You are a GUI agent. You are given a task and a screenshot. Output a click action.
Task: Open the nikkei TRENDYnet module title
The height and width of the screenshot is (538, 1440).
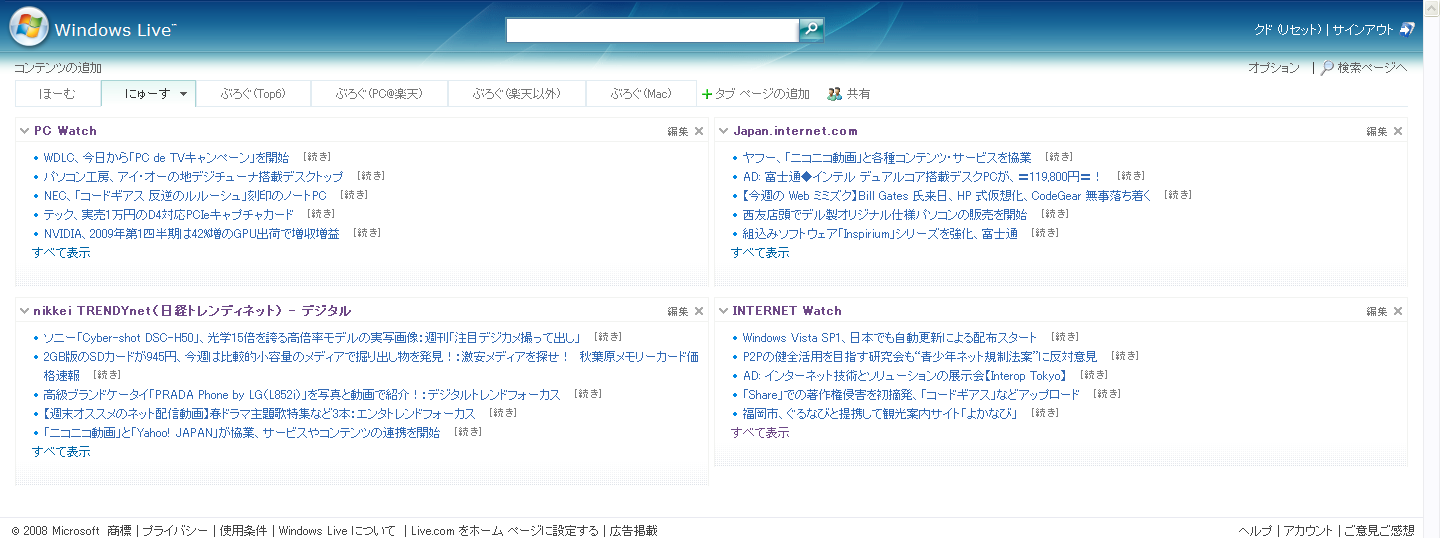[192, 311]
